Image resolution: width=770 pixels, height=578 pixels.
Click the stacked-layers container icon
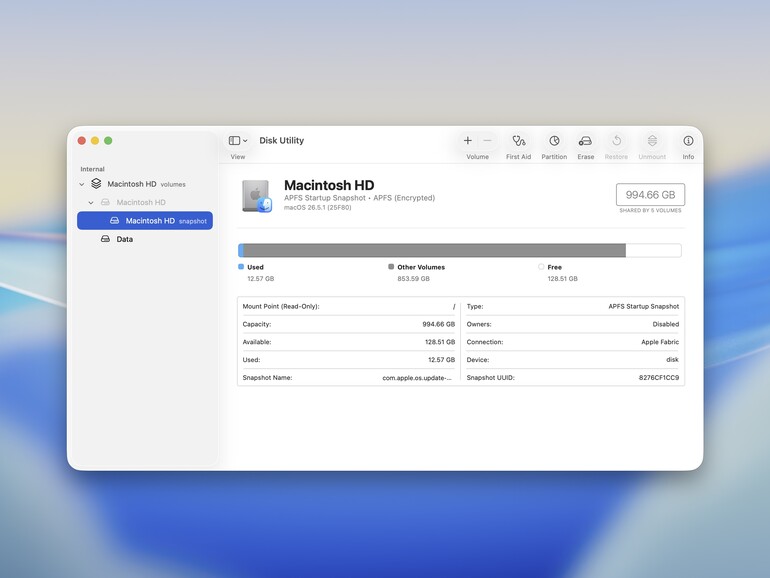pyautogui.click(x=96, y=184)
